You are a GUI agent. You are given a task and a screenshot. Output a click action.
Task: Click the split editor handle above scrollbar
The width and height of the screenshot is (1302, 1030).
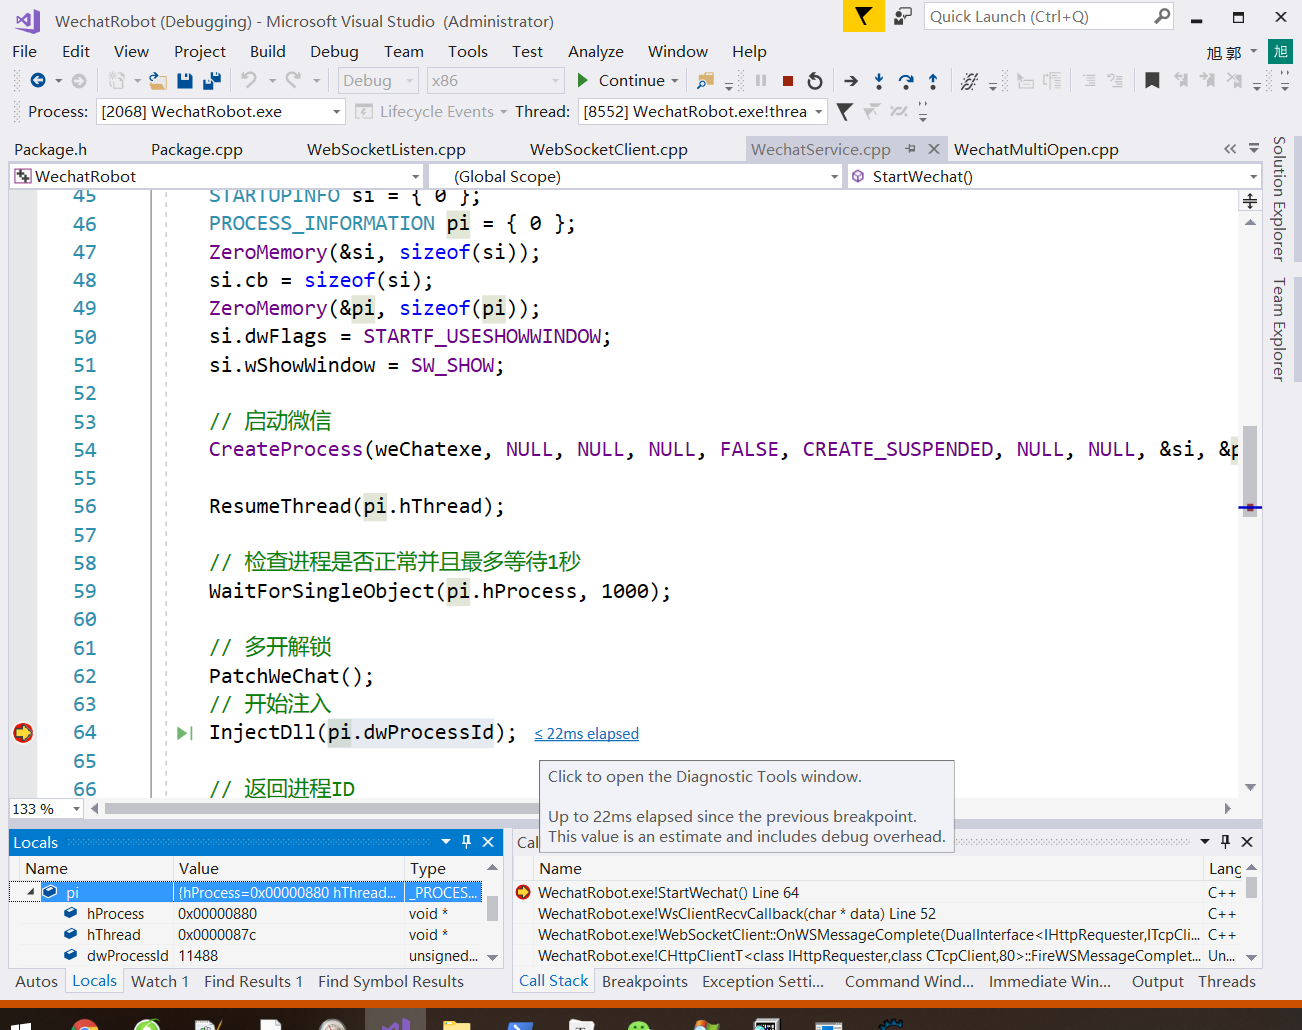click(1250, 202)
